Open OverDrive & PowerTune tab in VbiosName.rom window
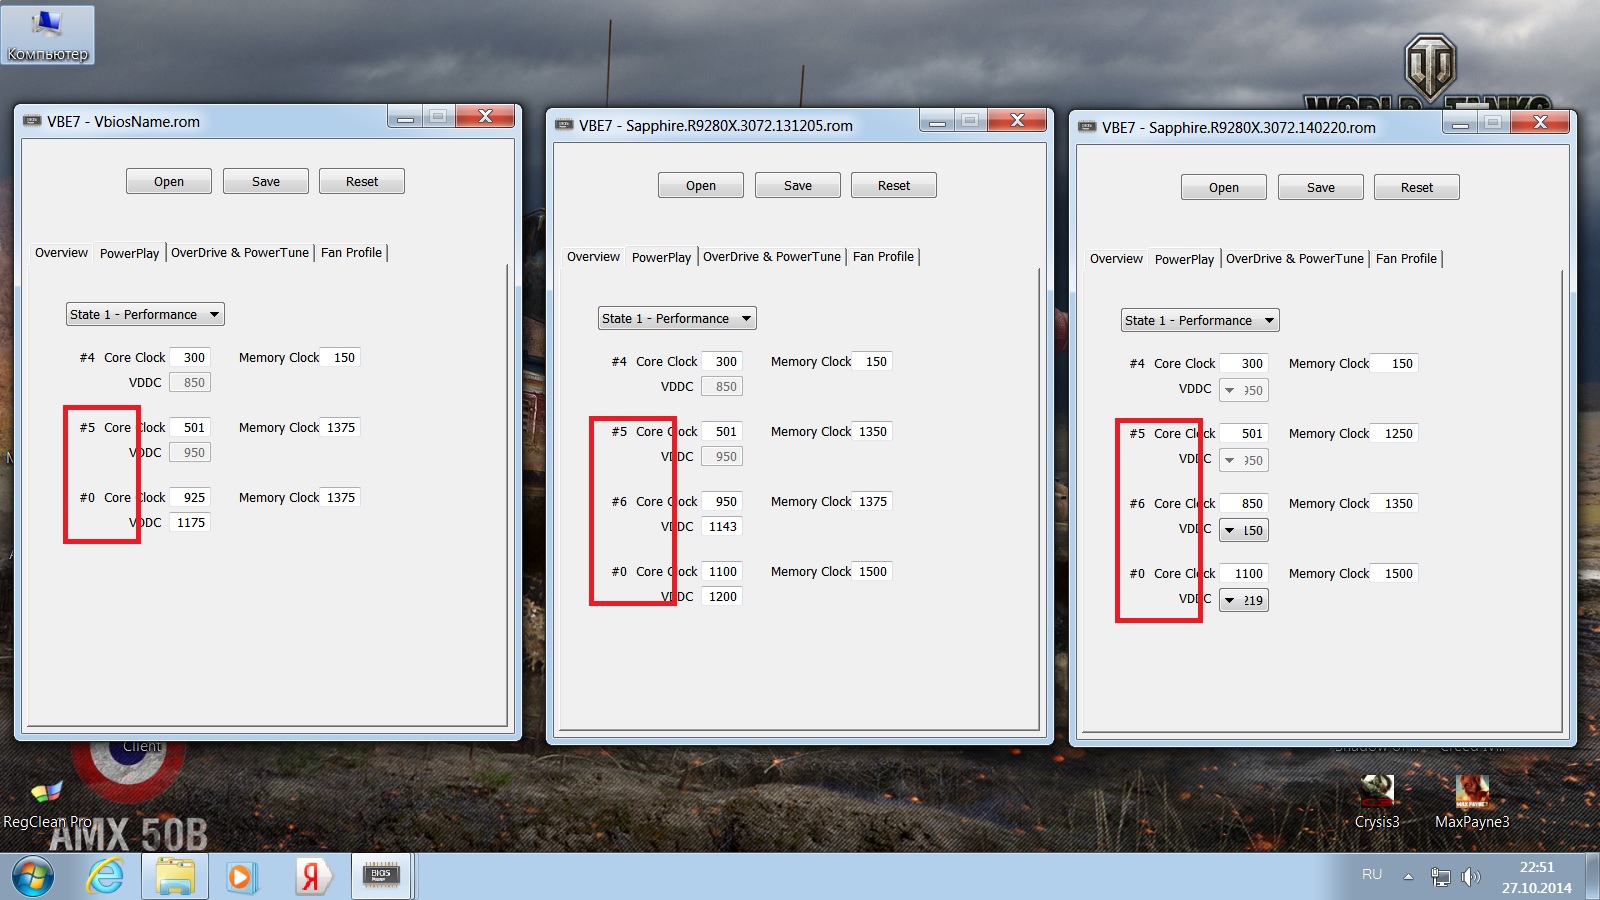 (240, 253)
